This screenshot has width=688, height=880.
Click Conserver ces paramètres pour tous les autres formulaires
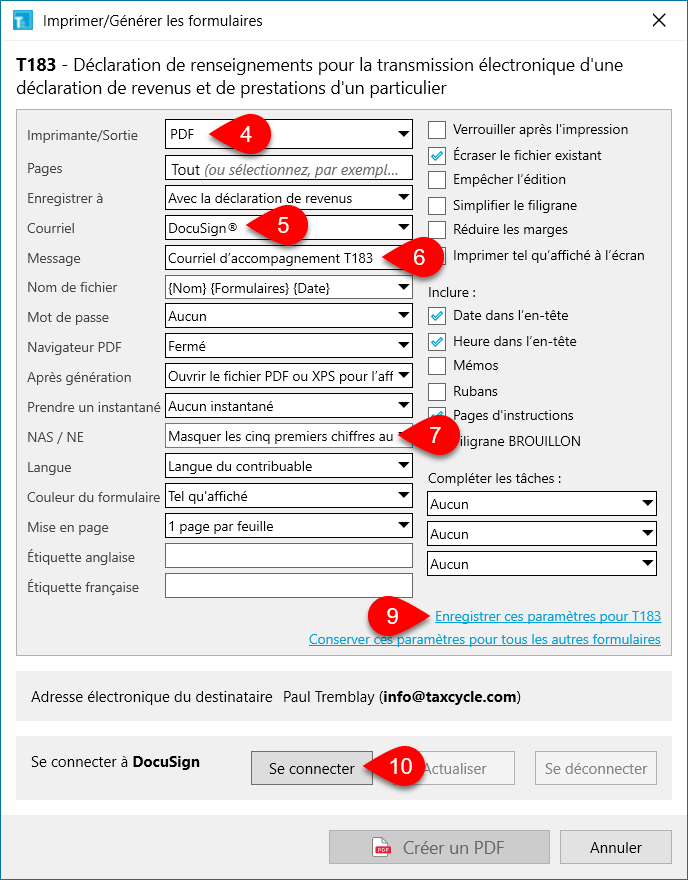(485, 639)
